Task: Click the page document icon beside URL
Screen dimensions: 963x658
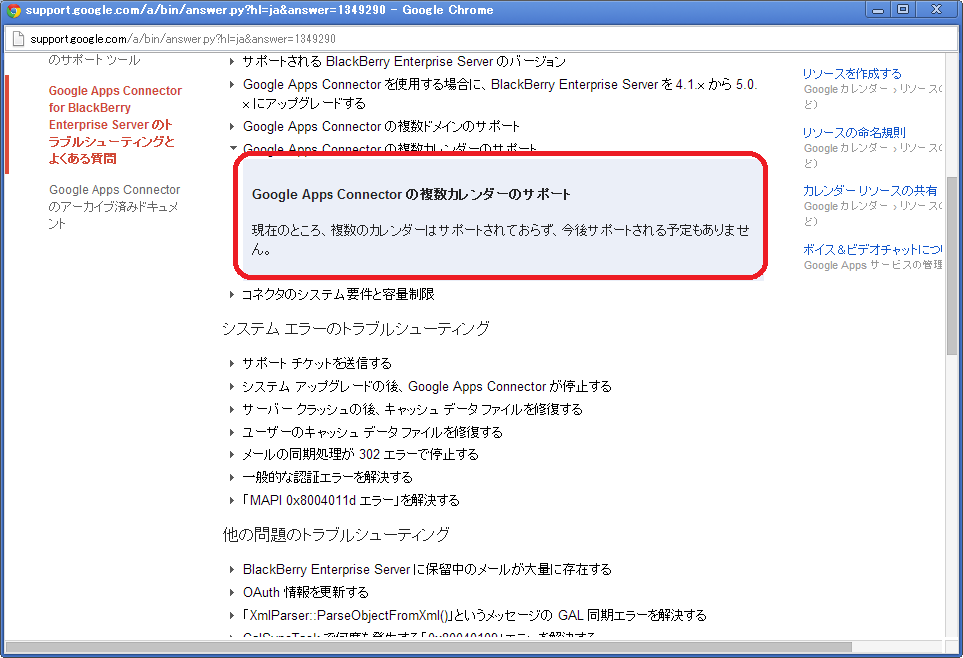Action: point(18,39)
